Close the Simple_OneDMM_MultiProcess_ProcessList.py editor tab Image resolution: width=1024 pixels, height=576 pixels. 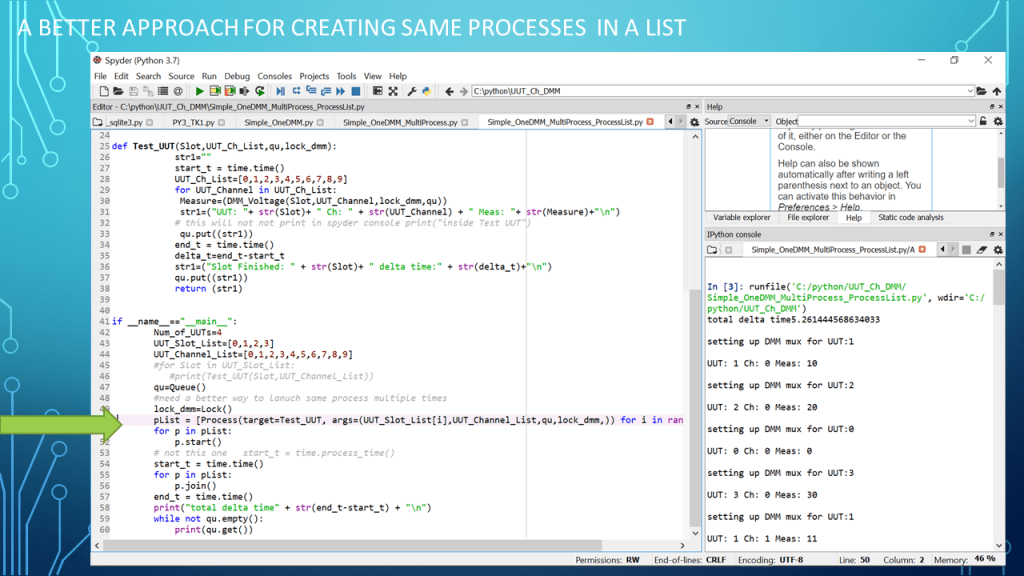[x=651, y=122]
